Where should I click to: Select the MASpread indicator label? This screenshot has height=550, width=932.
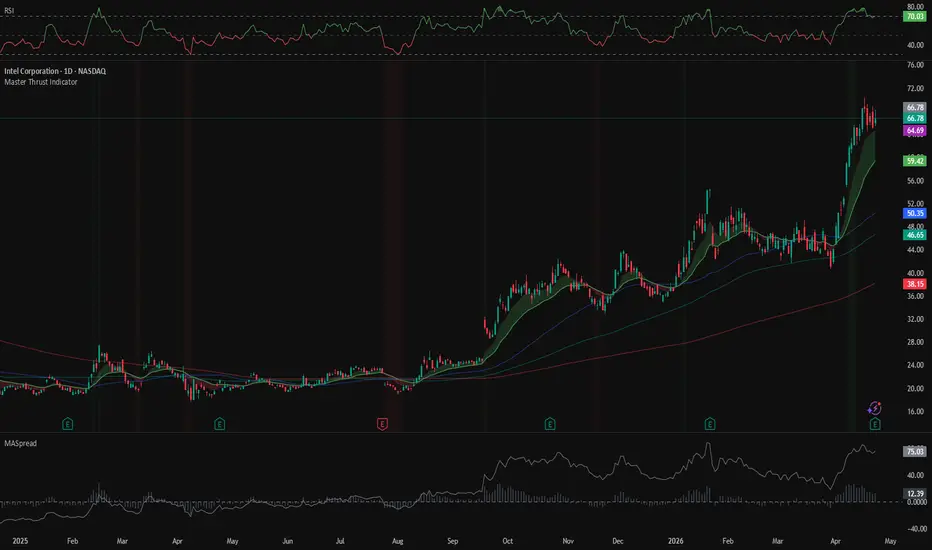point(20,444)
